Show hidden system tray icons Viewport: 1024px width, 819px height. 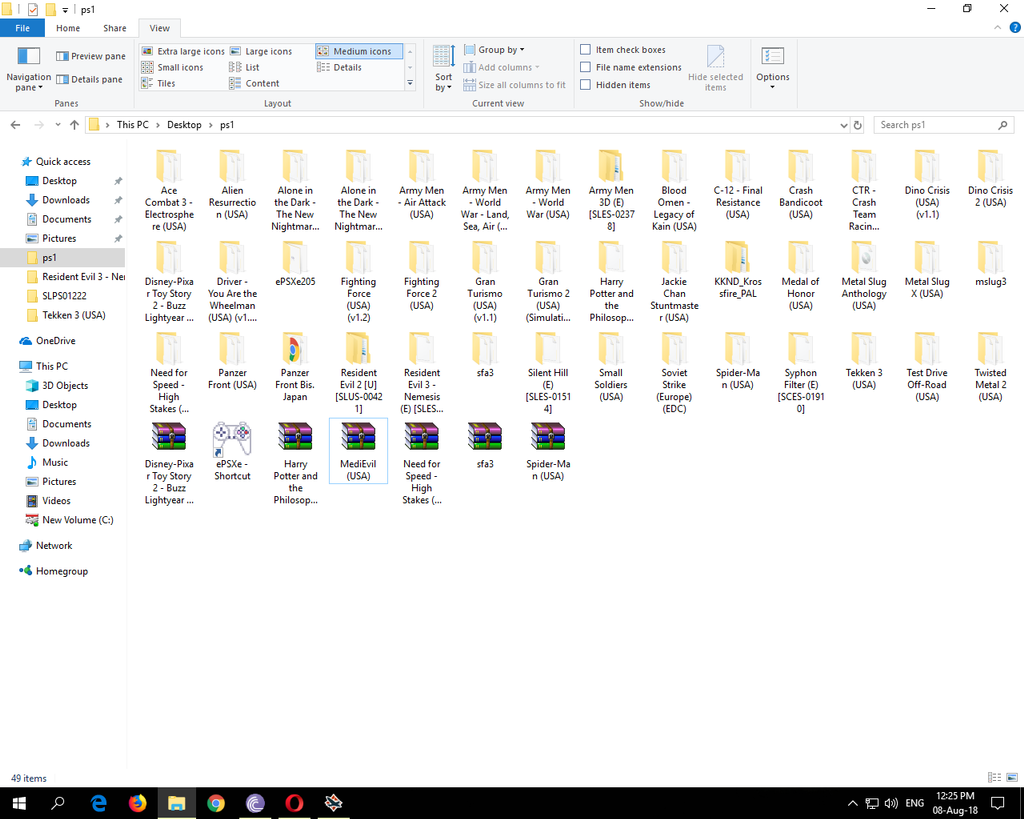coord(852,803)
